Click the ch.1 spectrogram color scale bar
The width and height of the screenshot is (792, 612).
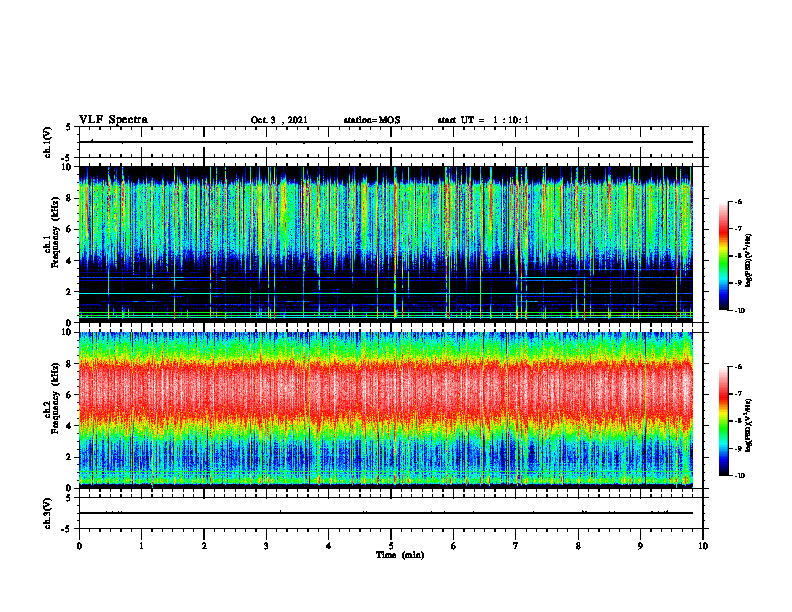tap(723, 256)
